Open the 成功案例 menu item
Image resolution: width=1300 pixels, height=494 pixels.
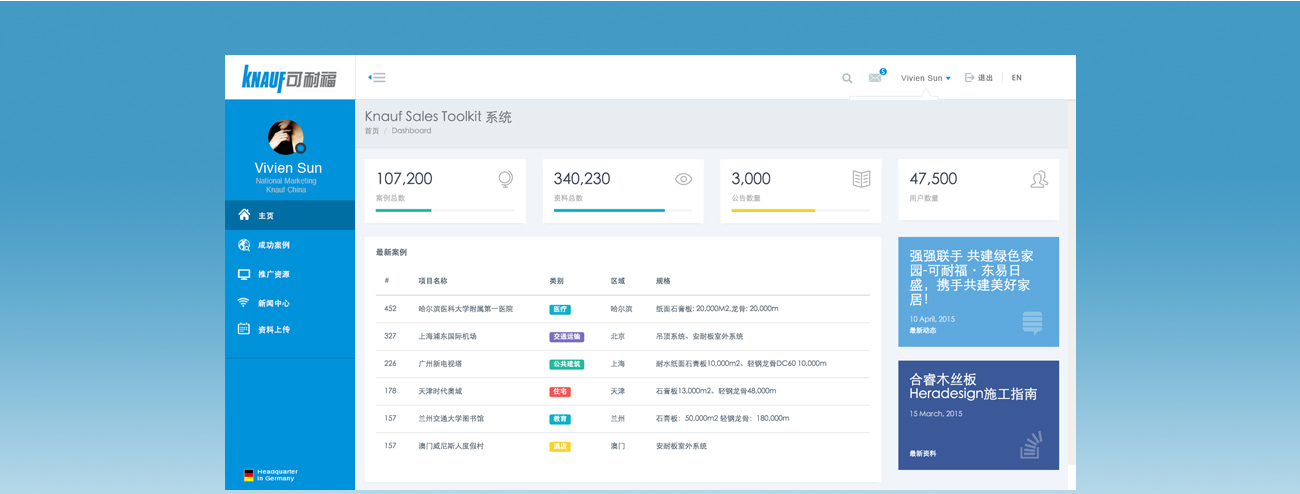coord(290,245)
